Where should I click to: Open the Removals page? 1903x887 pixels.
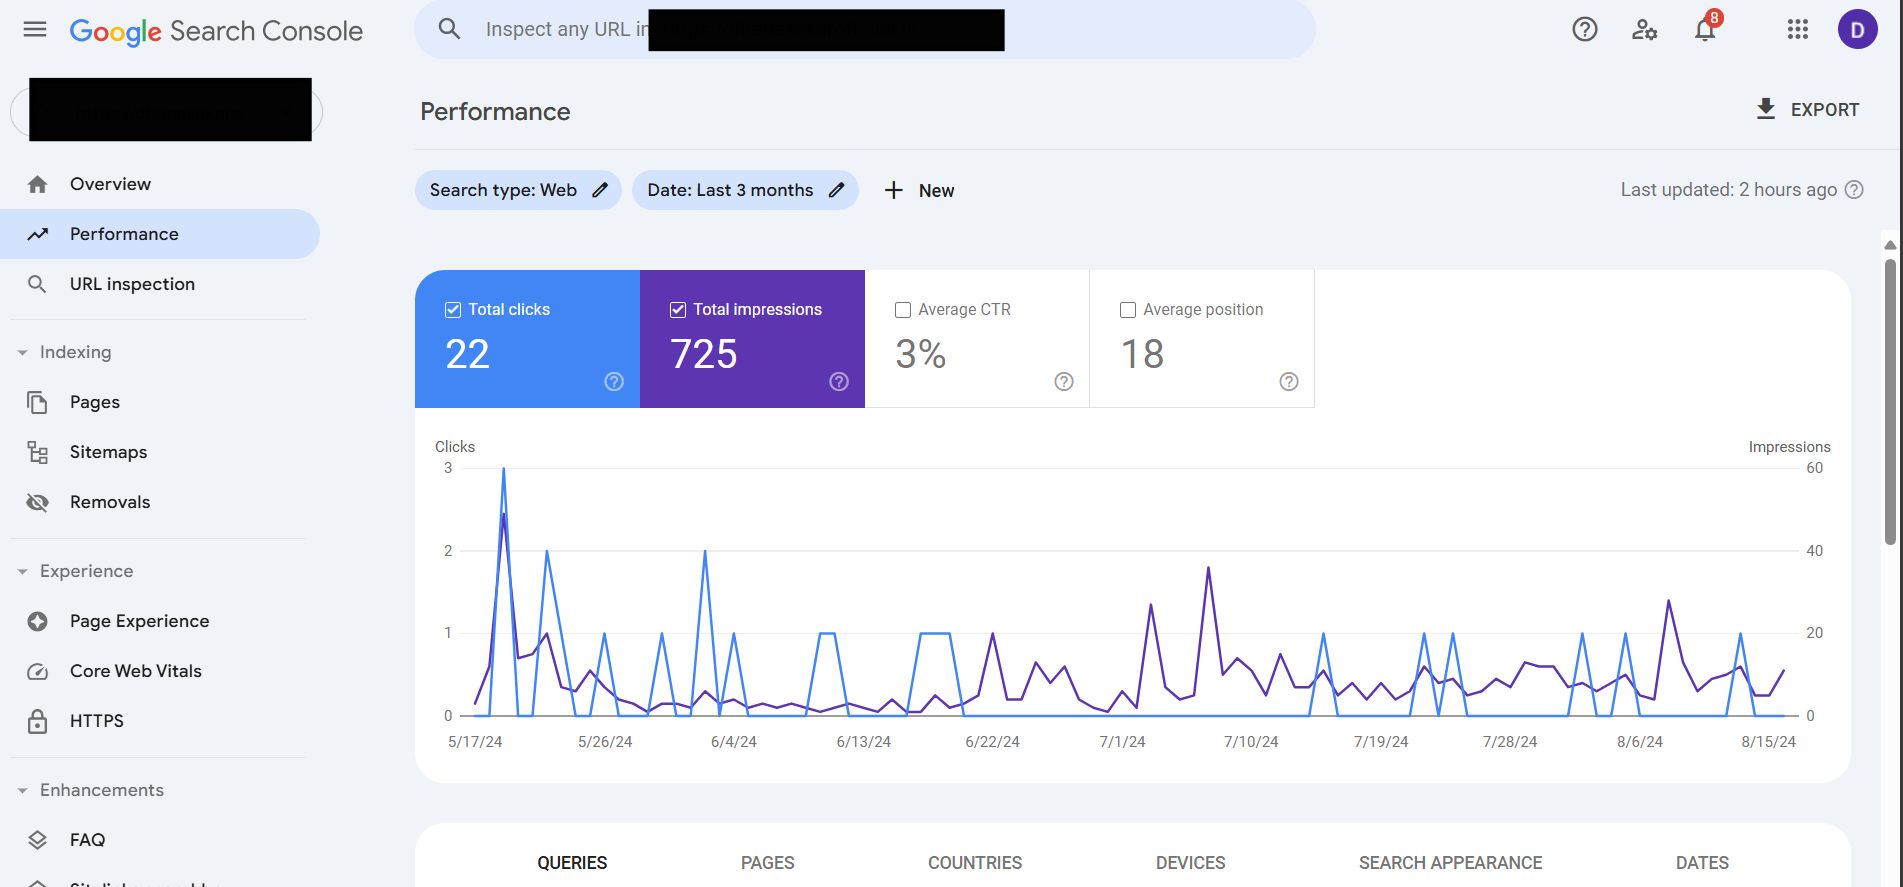[x=160, y=502]
